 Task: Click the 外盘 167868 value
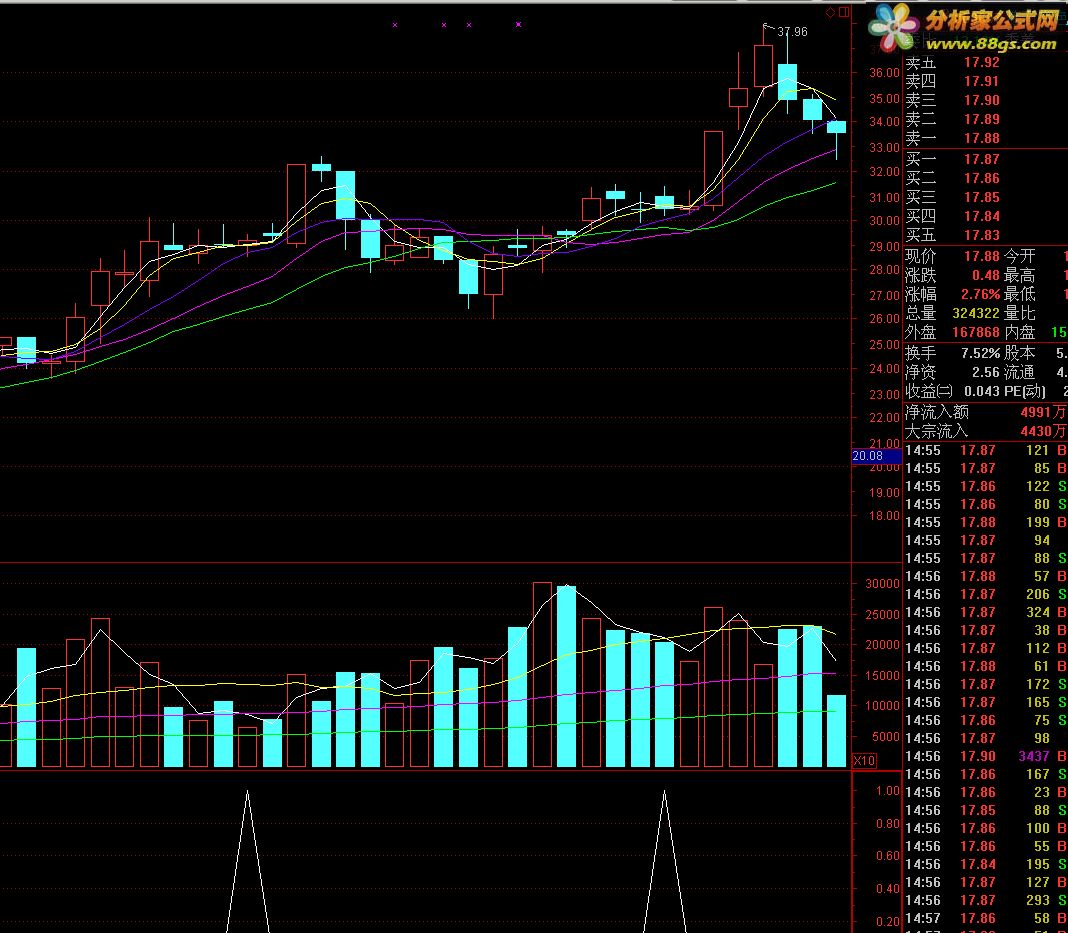pyautogui.click(x=975, y=333)
